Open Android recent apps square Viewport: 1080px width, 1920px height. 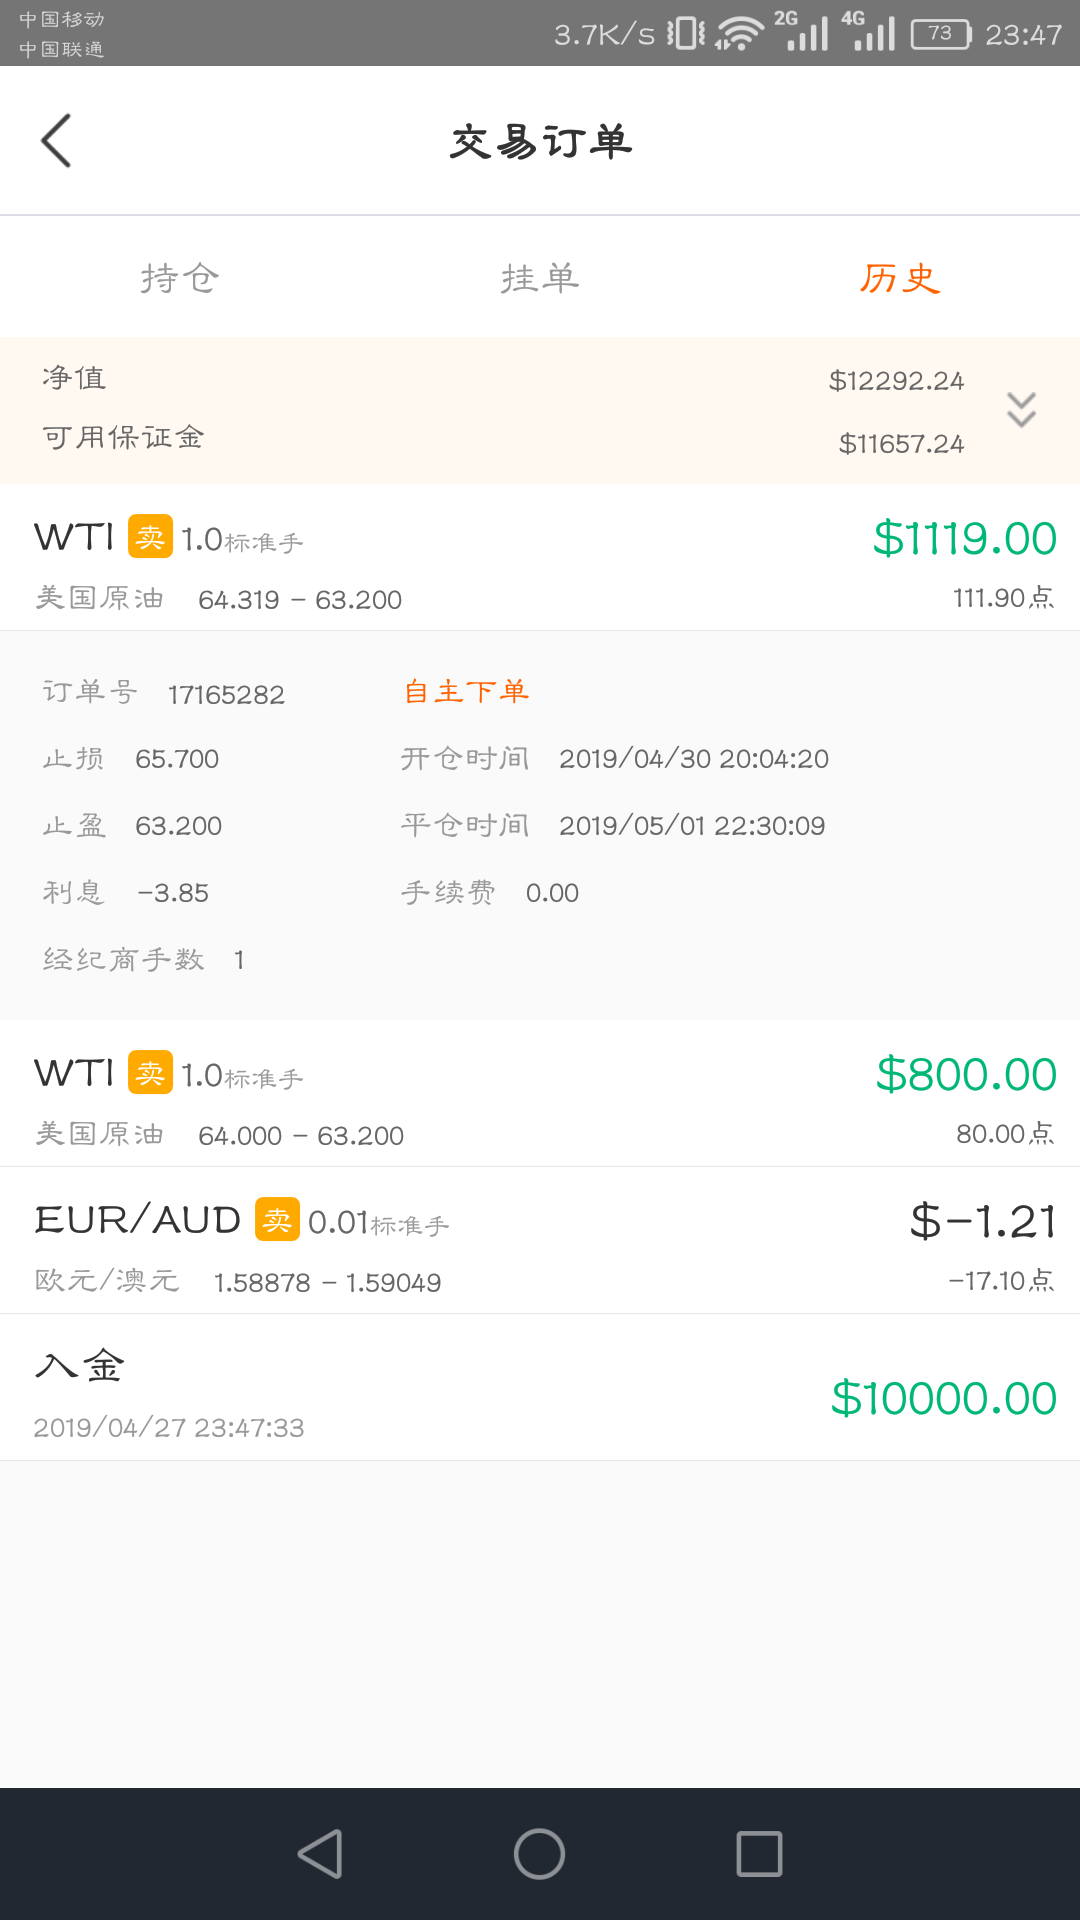click(x=759, y=1853)
